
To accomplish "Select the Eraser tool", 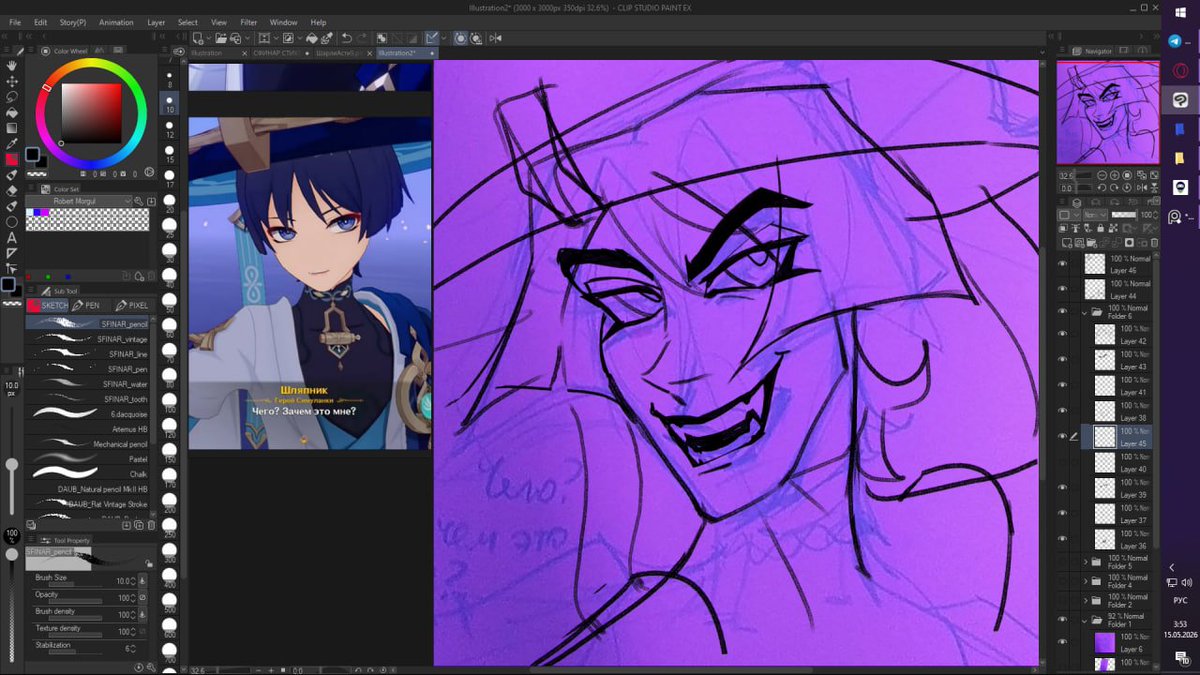I will (x=12, y=190).
